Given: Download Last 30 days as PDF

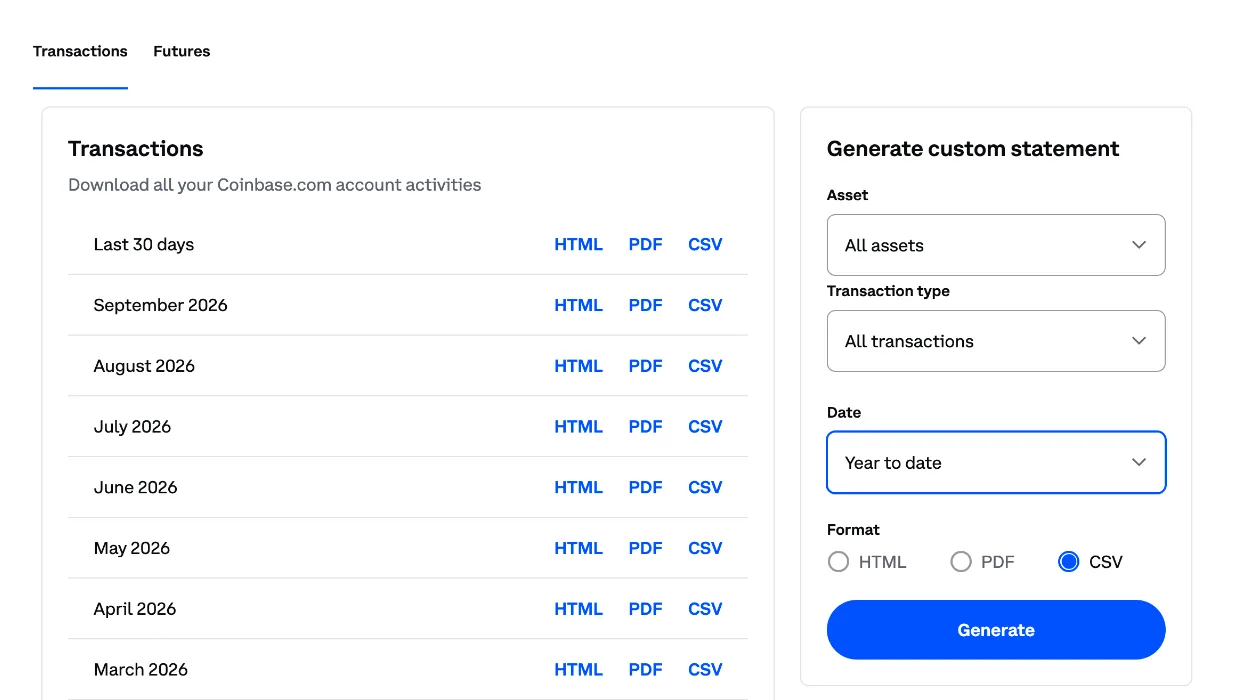Looking at the screenshot, I should coord(645,244).
